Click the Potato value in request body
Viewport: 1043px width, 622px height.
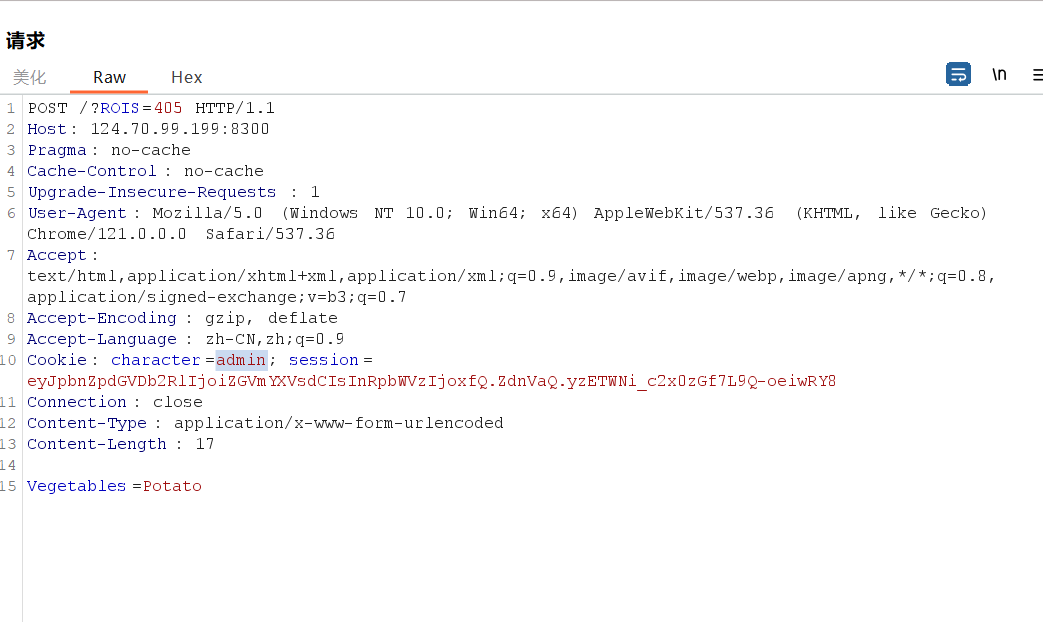coord(172,485)
